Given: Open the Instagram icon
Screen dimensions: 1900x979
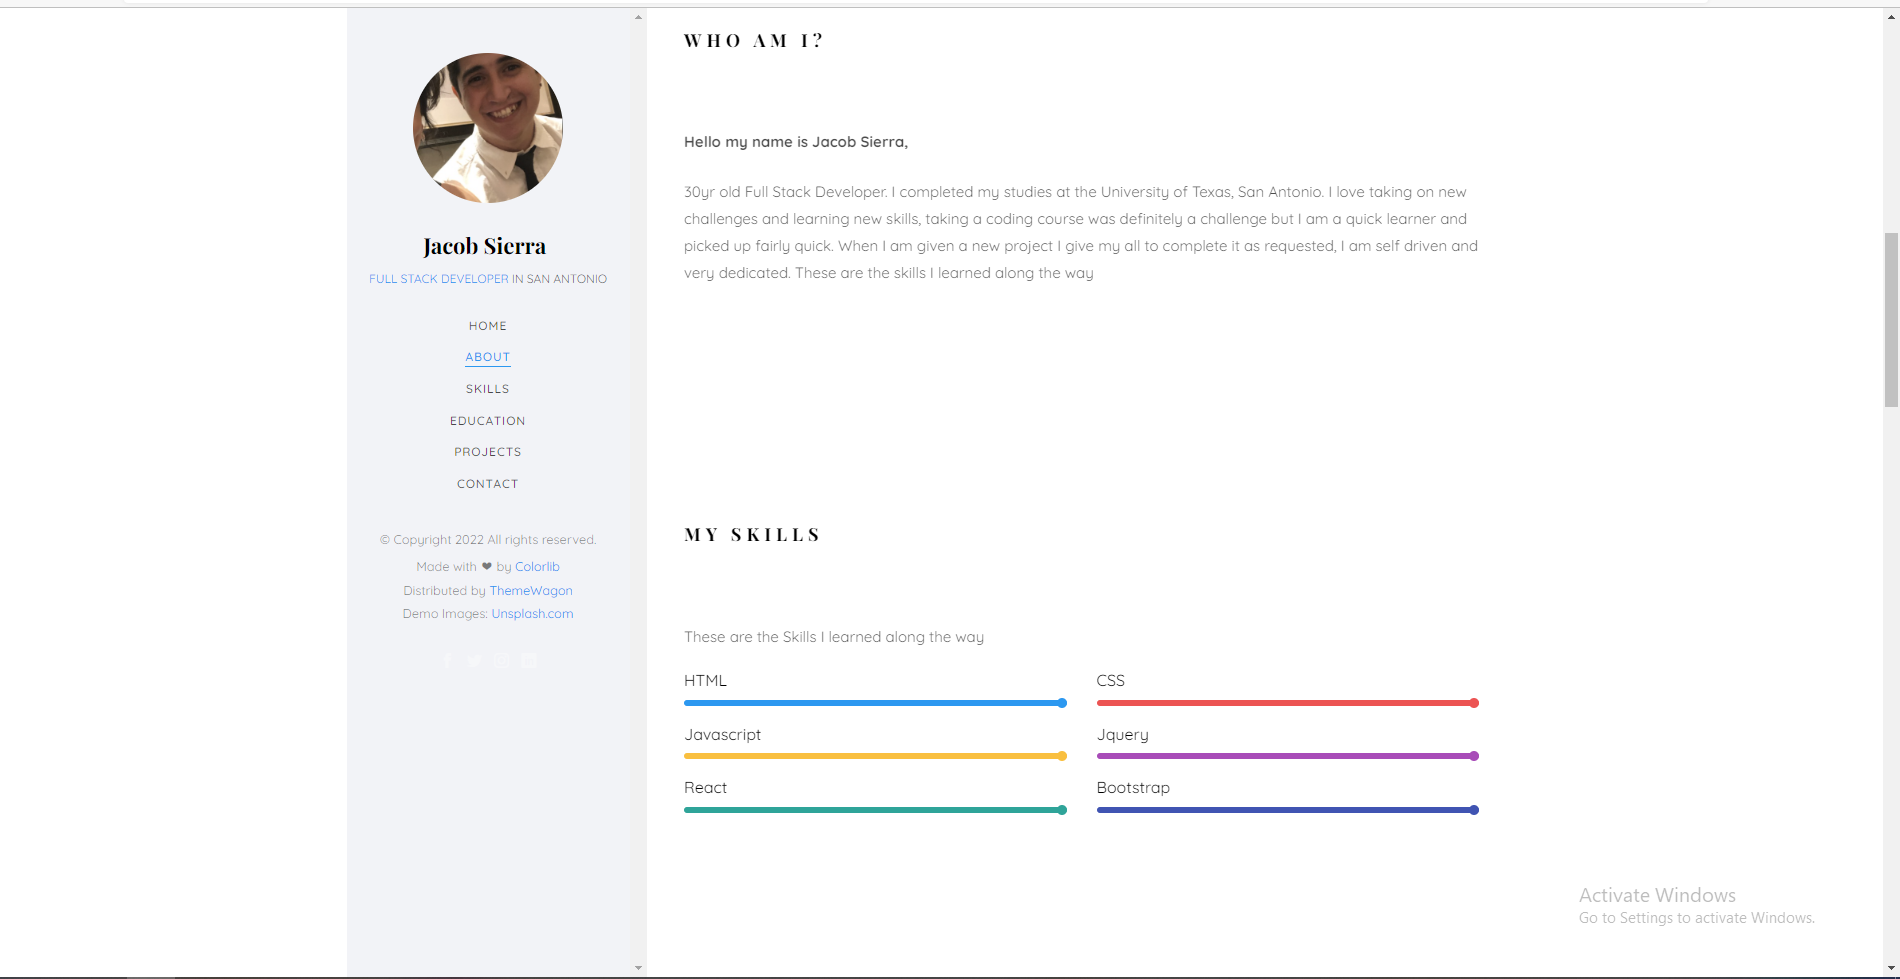Looking at the screenshot, I should point(501,660).
